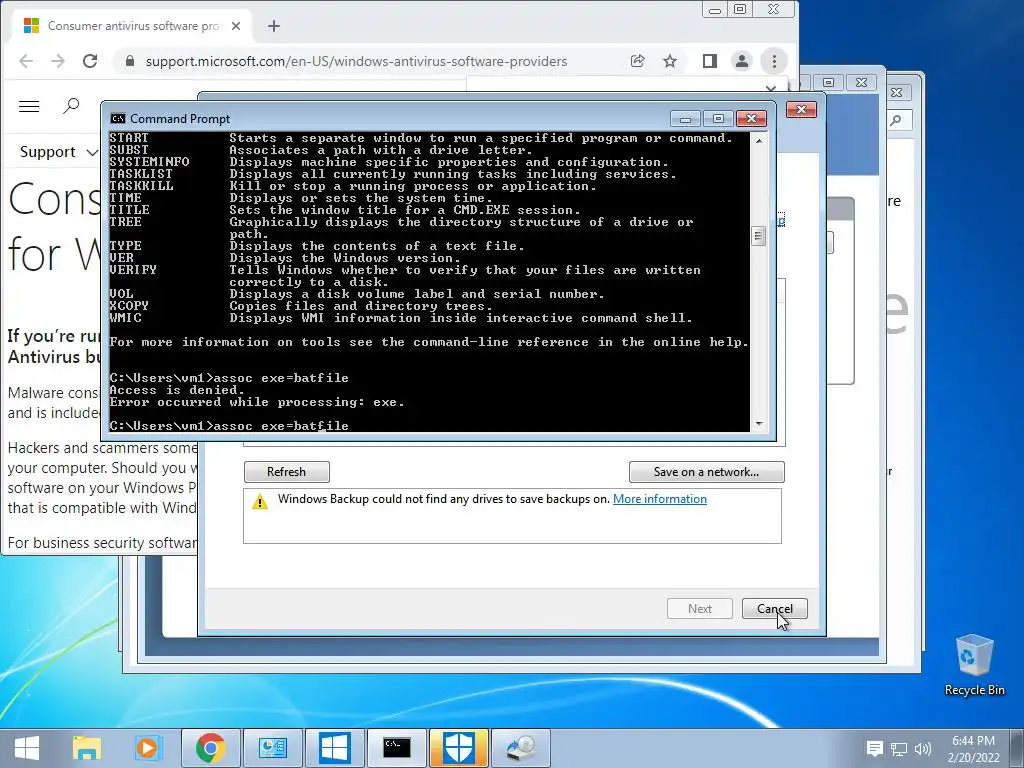This screenshot has width=1024, height=768.
Task: Maximize the Command Prompt window
Action: (x=718, y=119)
